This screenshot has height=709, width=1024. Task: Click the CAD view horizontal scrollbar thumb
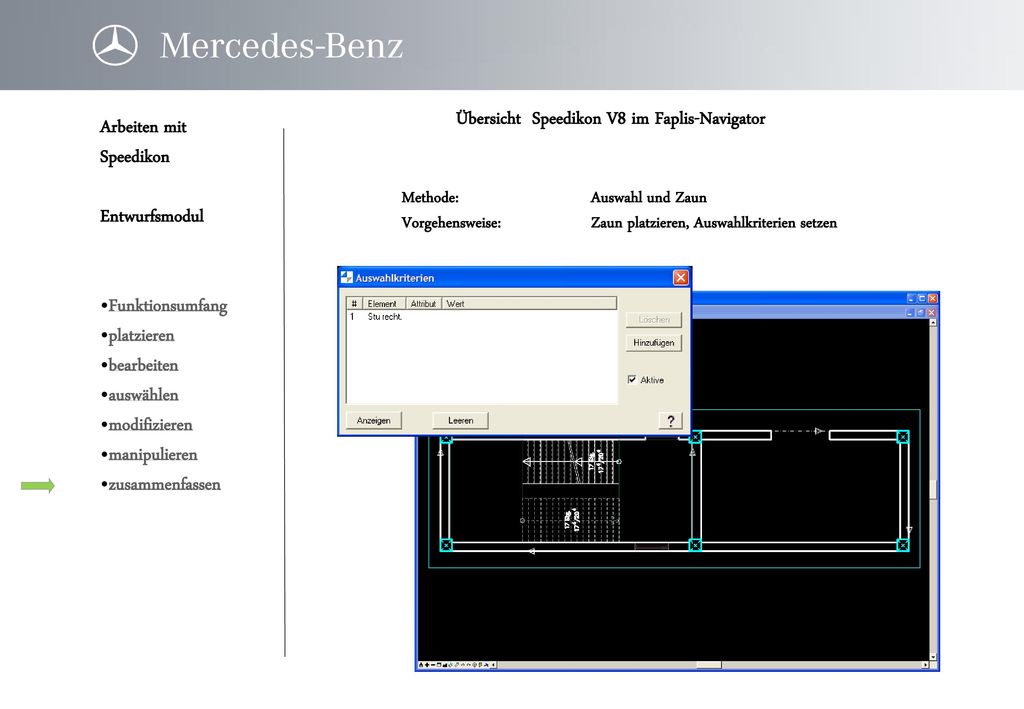(x=709, y=665)
